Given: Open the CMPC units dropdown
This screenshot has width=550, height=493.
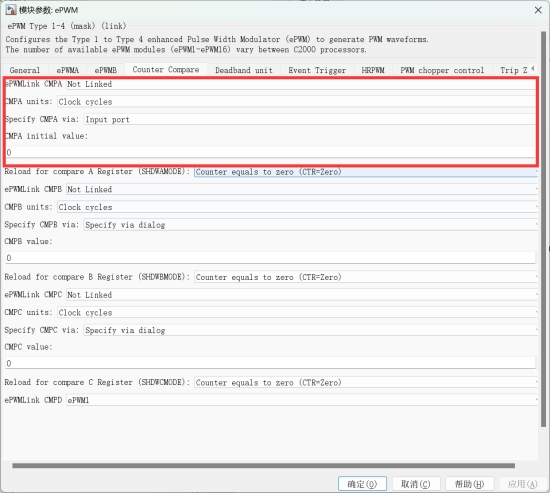Looking at the screenshot, I should tap(297, 312).
